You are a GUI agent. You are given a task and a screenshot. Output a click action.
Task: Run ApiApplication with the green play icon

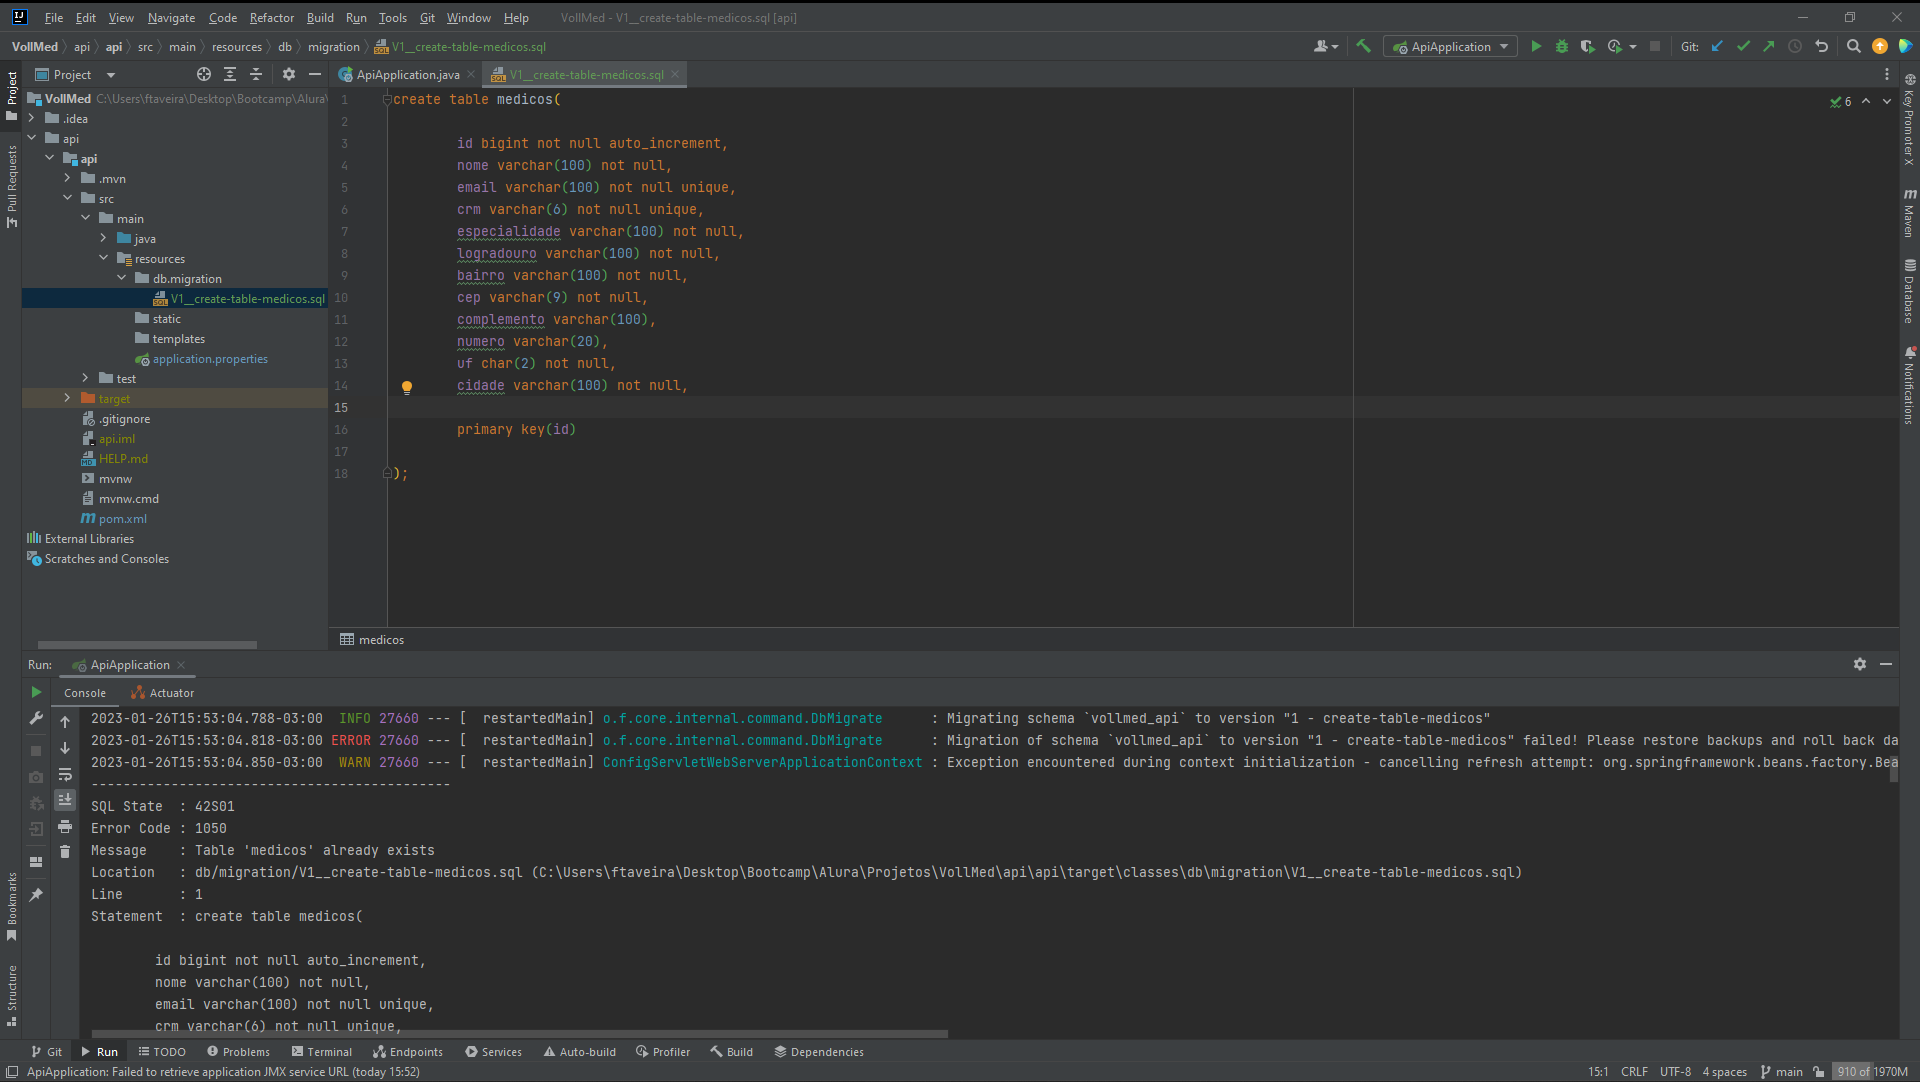click(x=1536, y=46)
